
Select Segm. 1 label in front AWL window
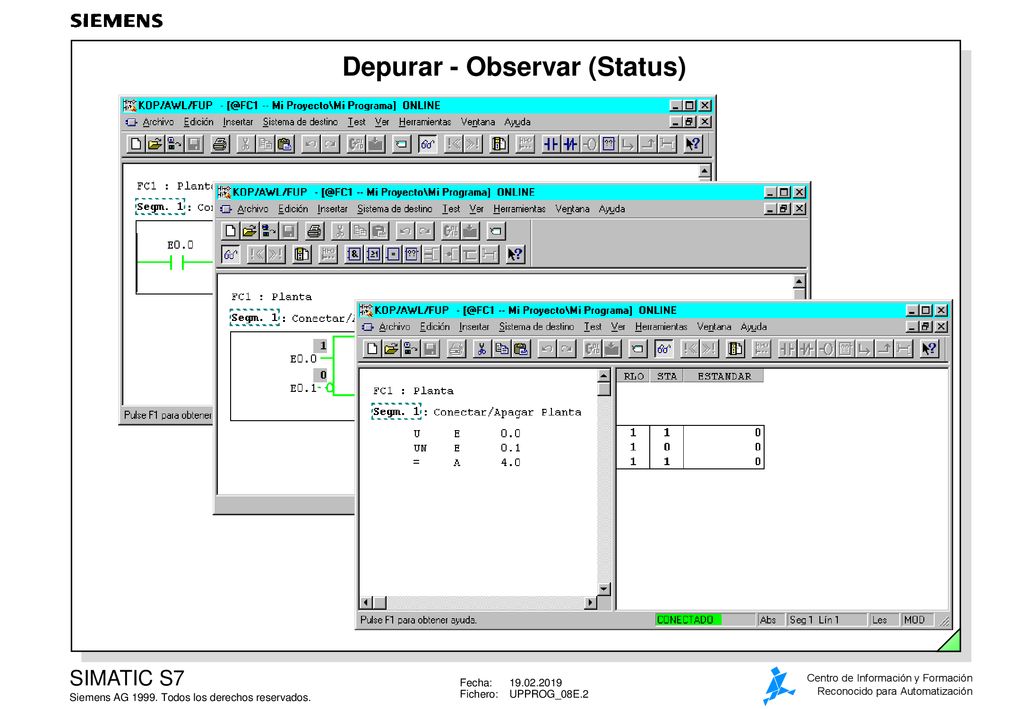tap(396, 412)
